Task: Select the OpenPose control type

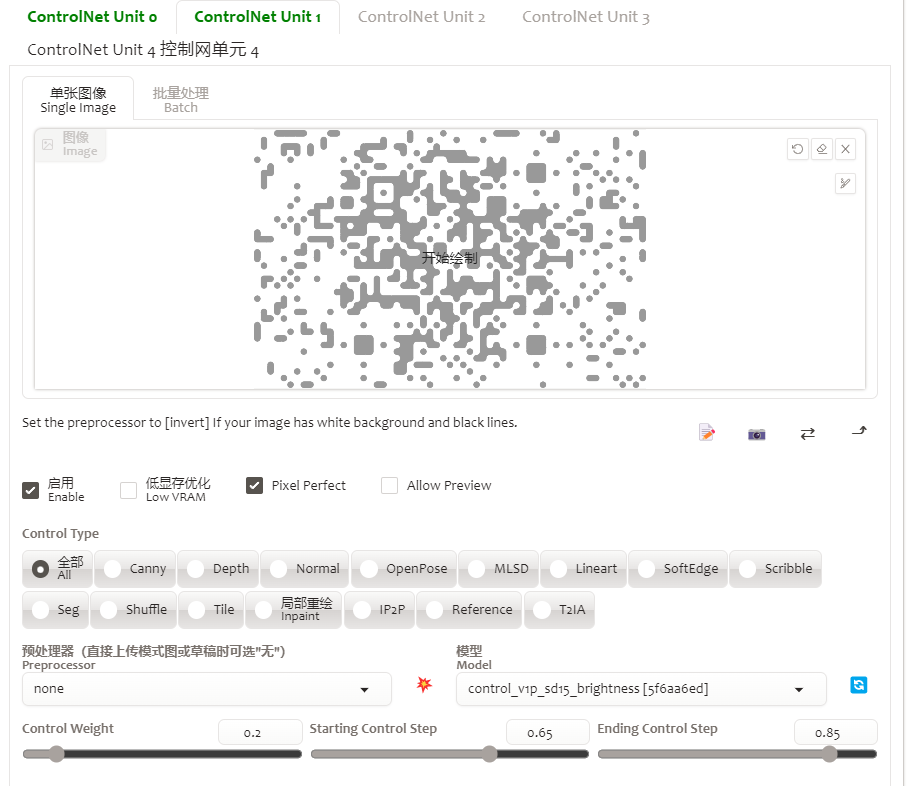Action: click(404, 568)
